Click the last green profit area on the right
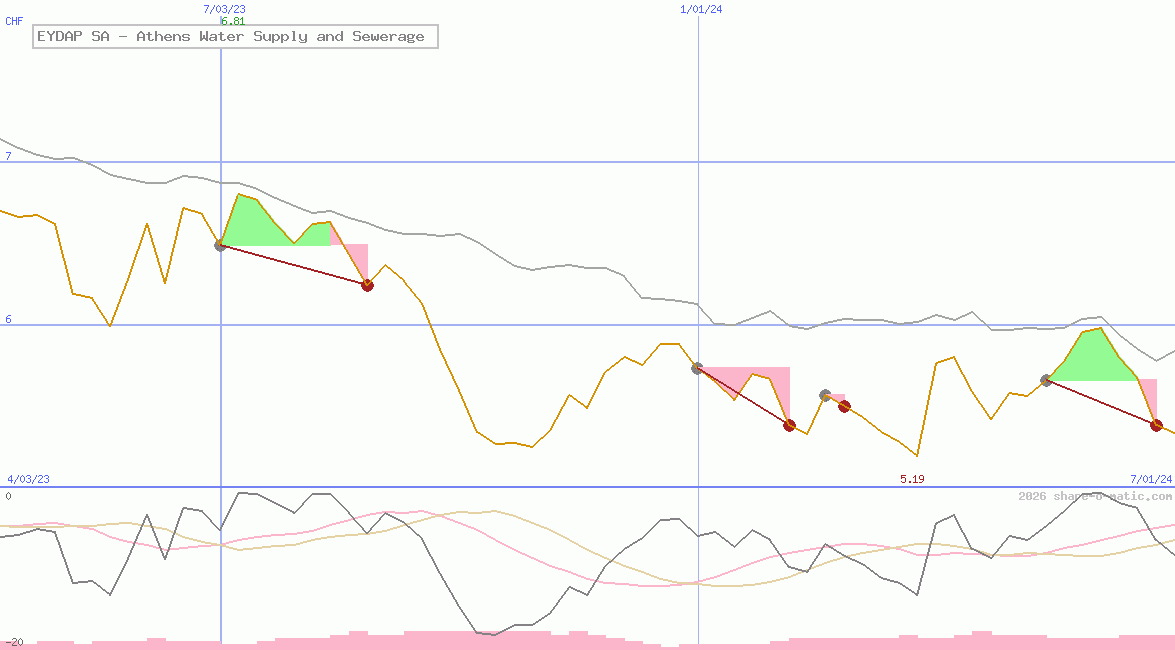Image resolution: width=1175 pixels, height=650 pixels. coord(1092,358)
